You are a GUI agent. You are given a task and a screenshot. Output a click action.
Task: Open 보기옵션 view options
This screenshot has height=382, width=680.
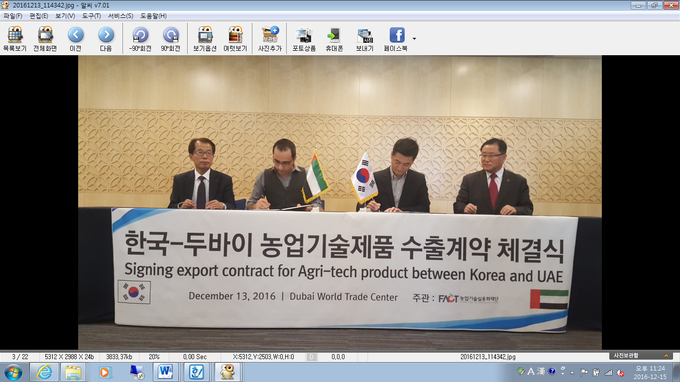205,39
